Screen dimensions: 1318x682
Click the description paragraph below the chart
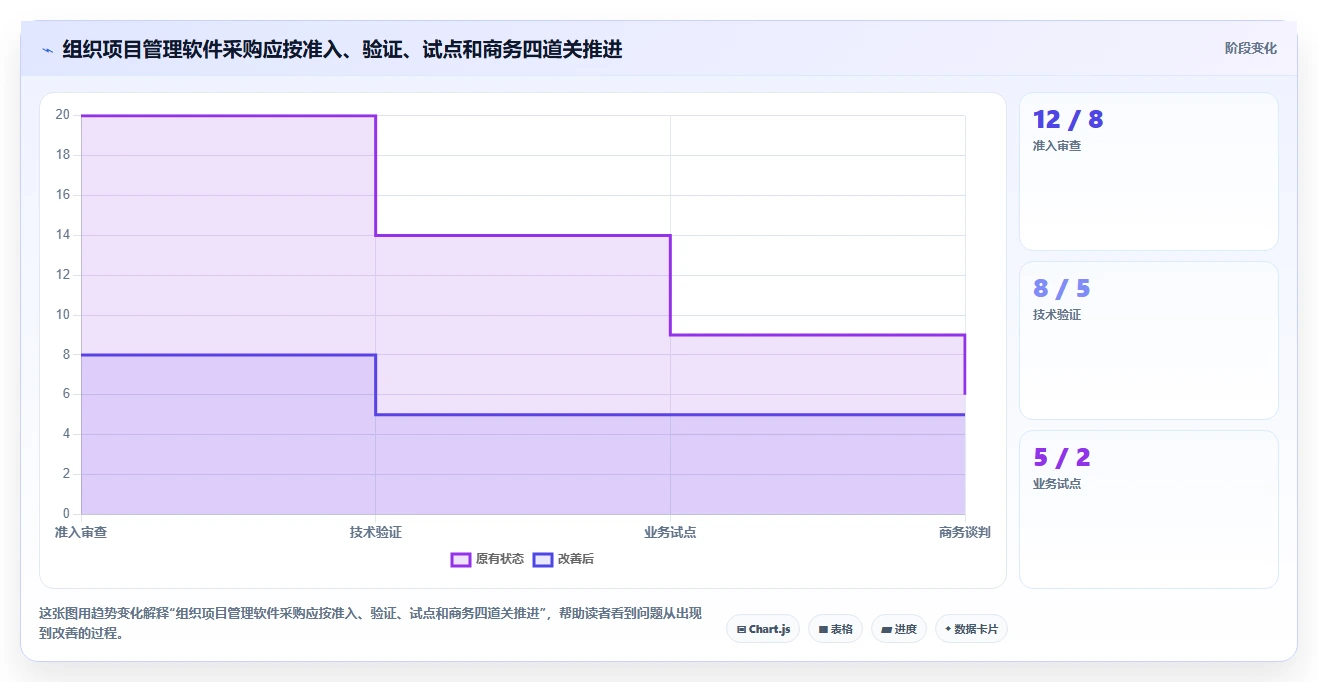tap(370, 623)
